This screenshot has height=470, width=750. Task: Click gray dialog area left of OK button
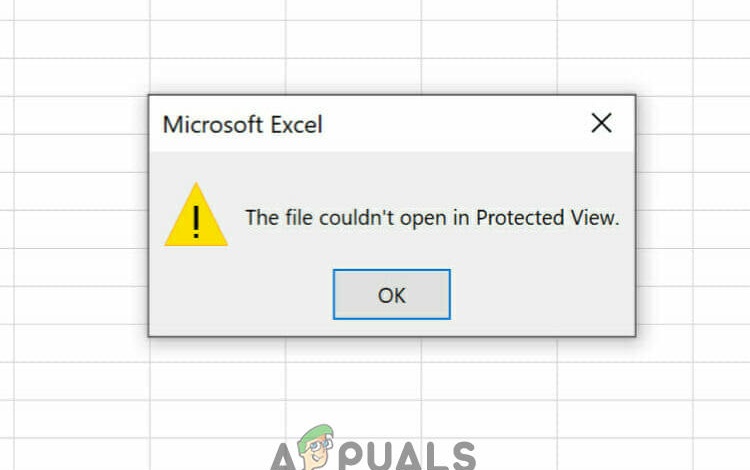coord(239,295)
